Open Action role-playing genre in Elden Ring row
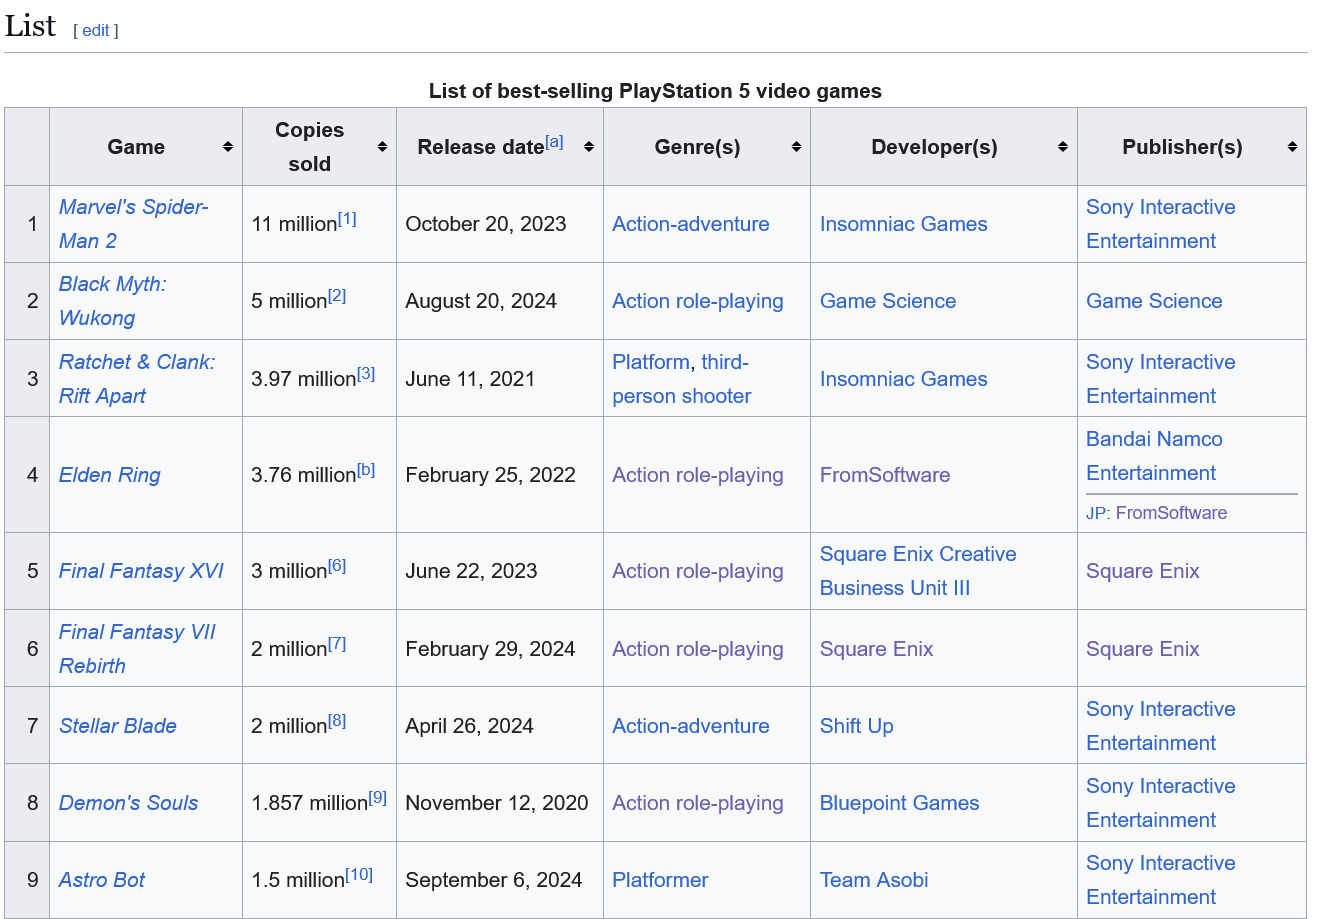 click(x=698, y=475)
